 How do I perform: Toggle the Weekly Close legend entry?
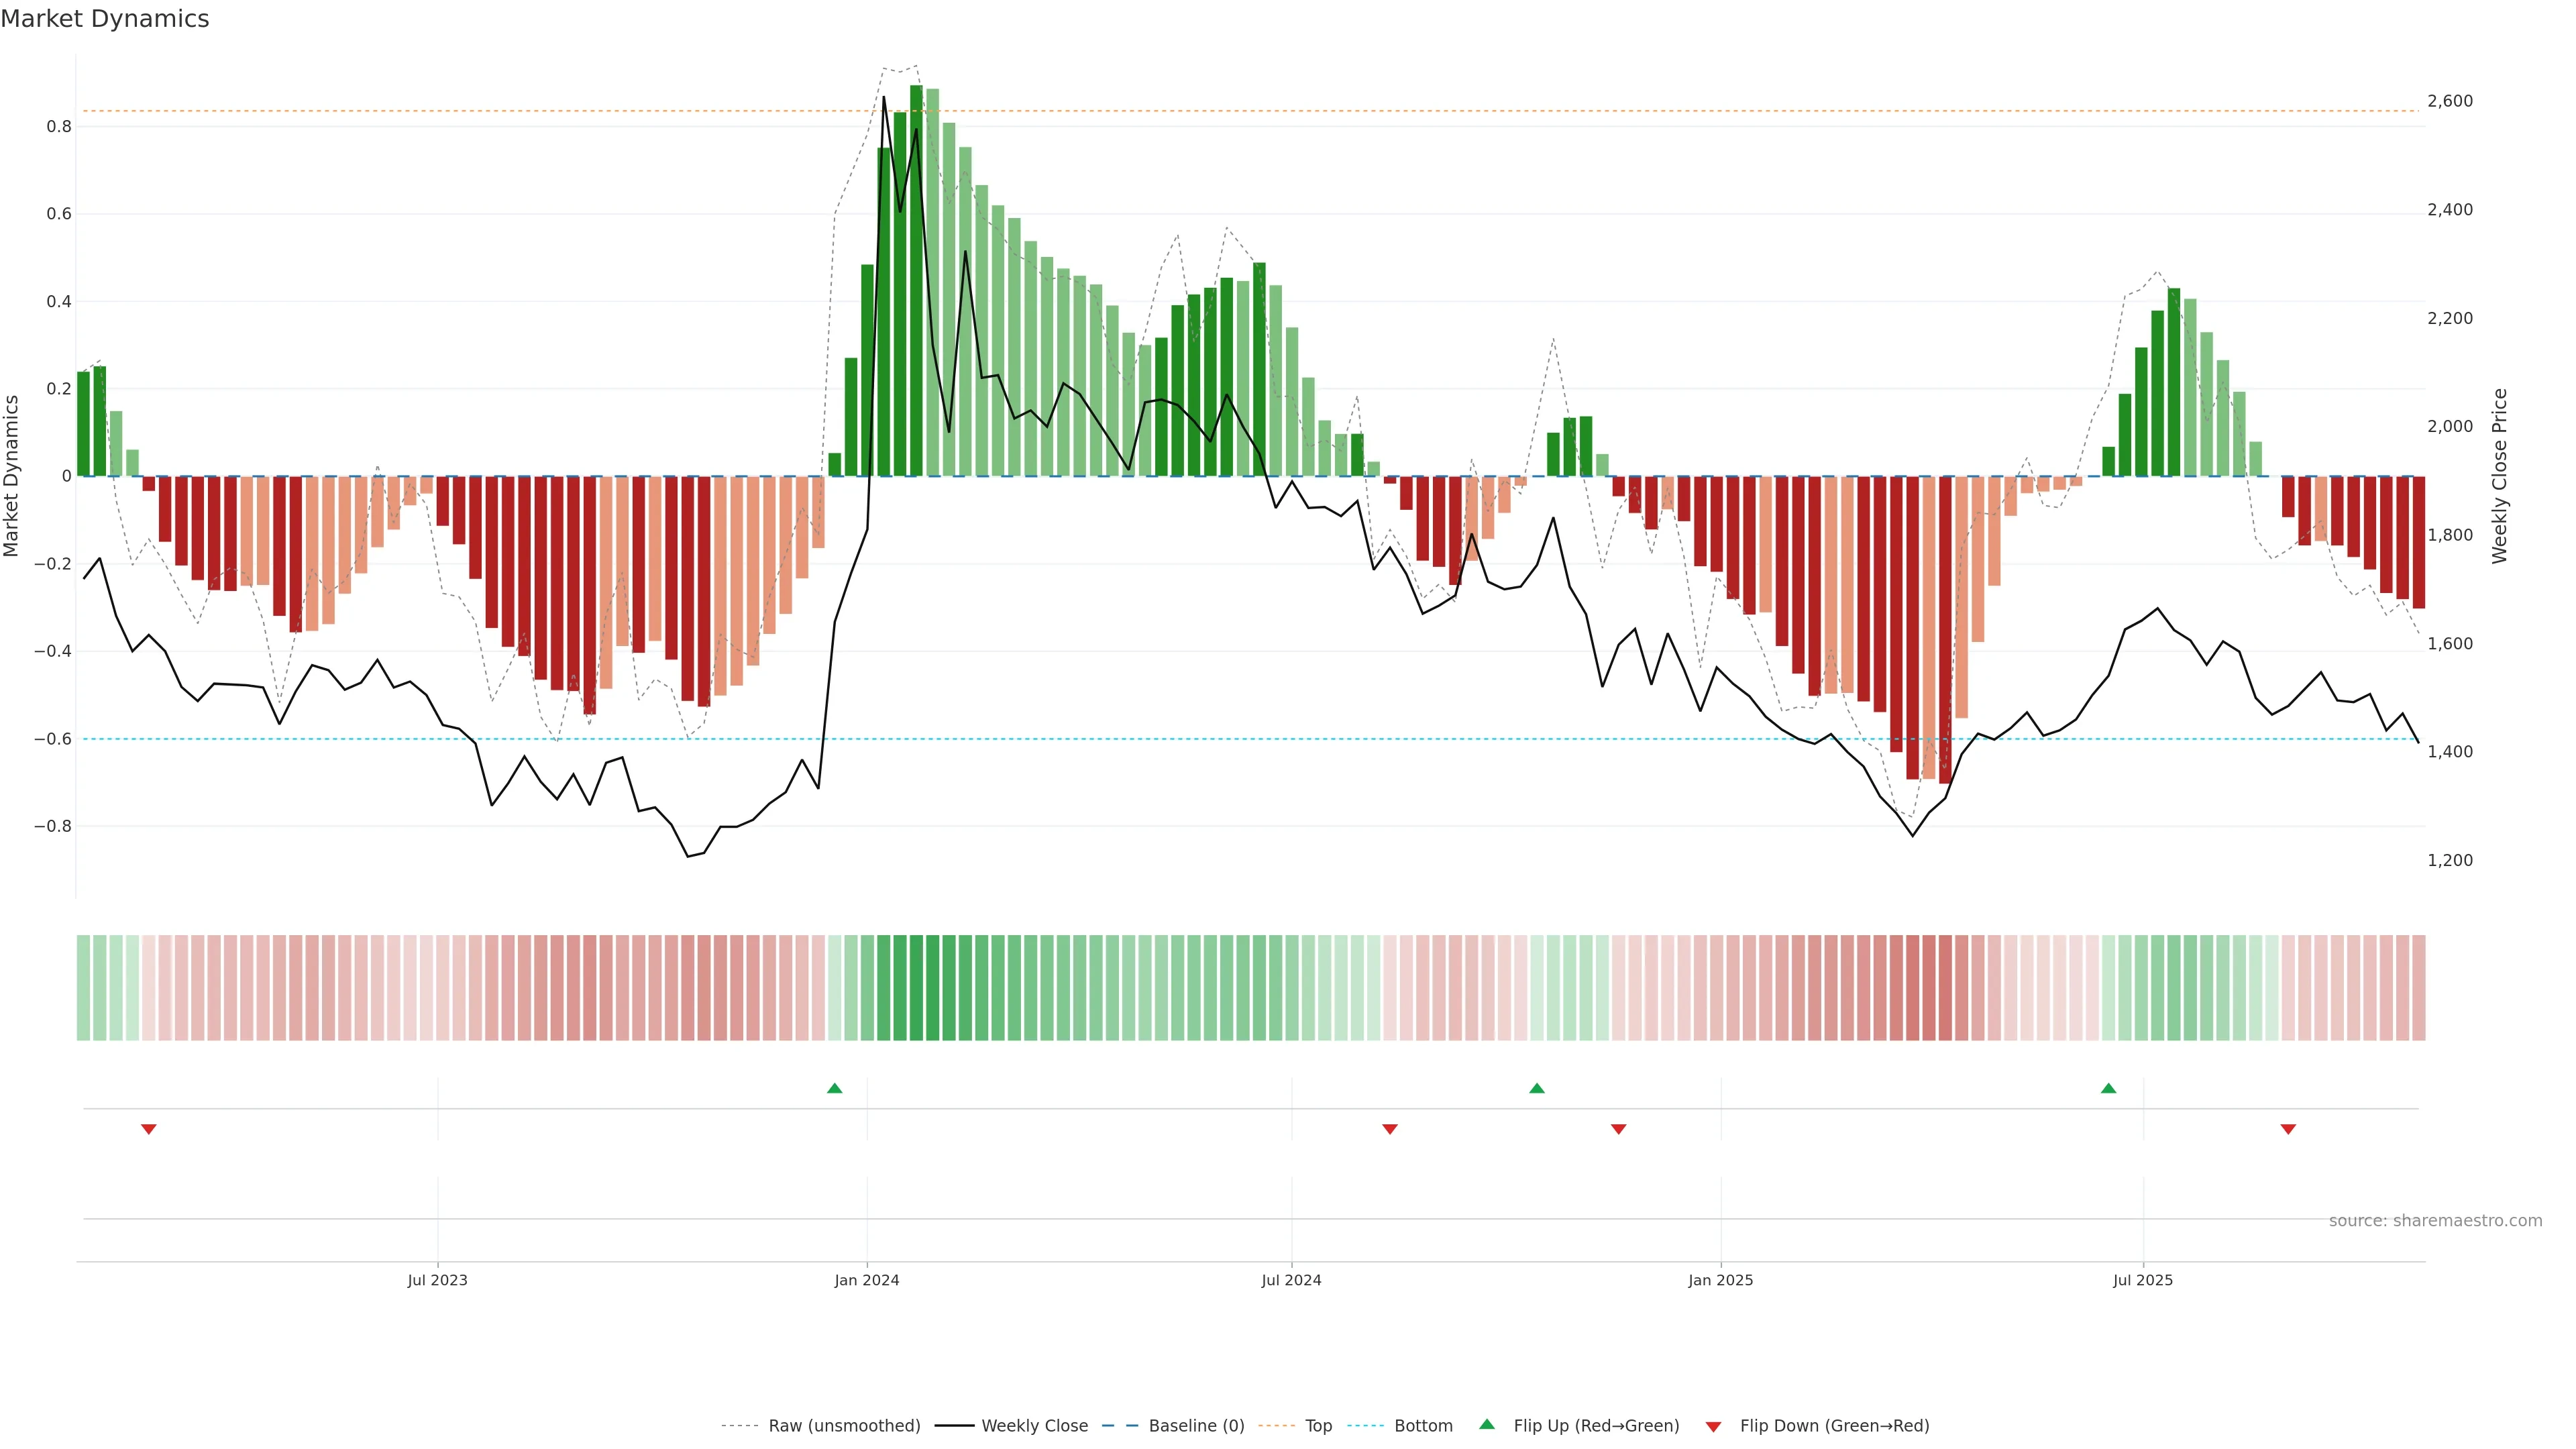pyautogui.click(x=1034, y=1426)
